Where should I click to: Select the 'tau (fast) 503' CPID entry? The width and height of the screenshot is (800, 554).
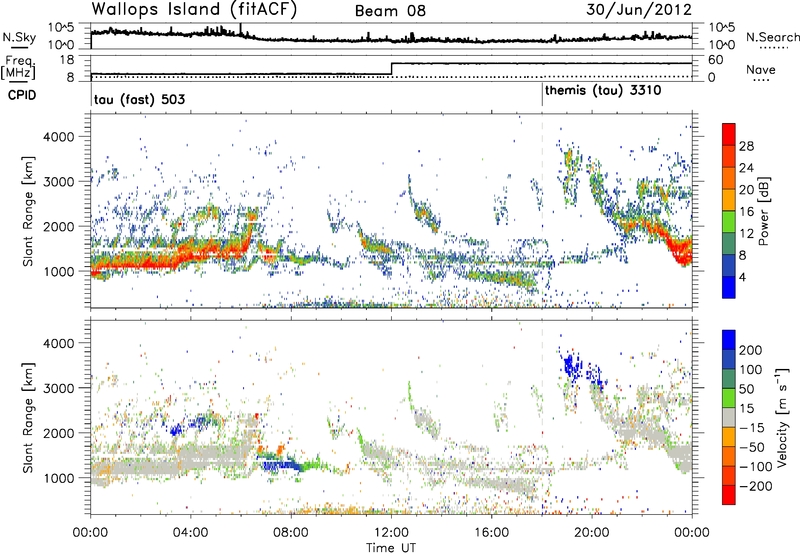[x=139, y=99]
